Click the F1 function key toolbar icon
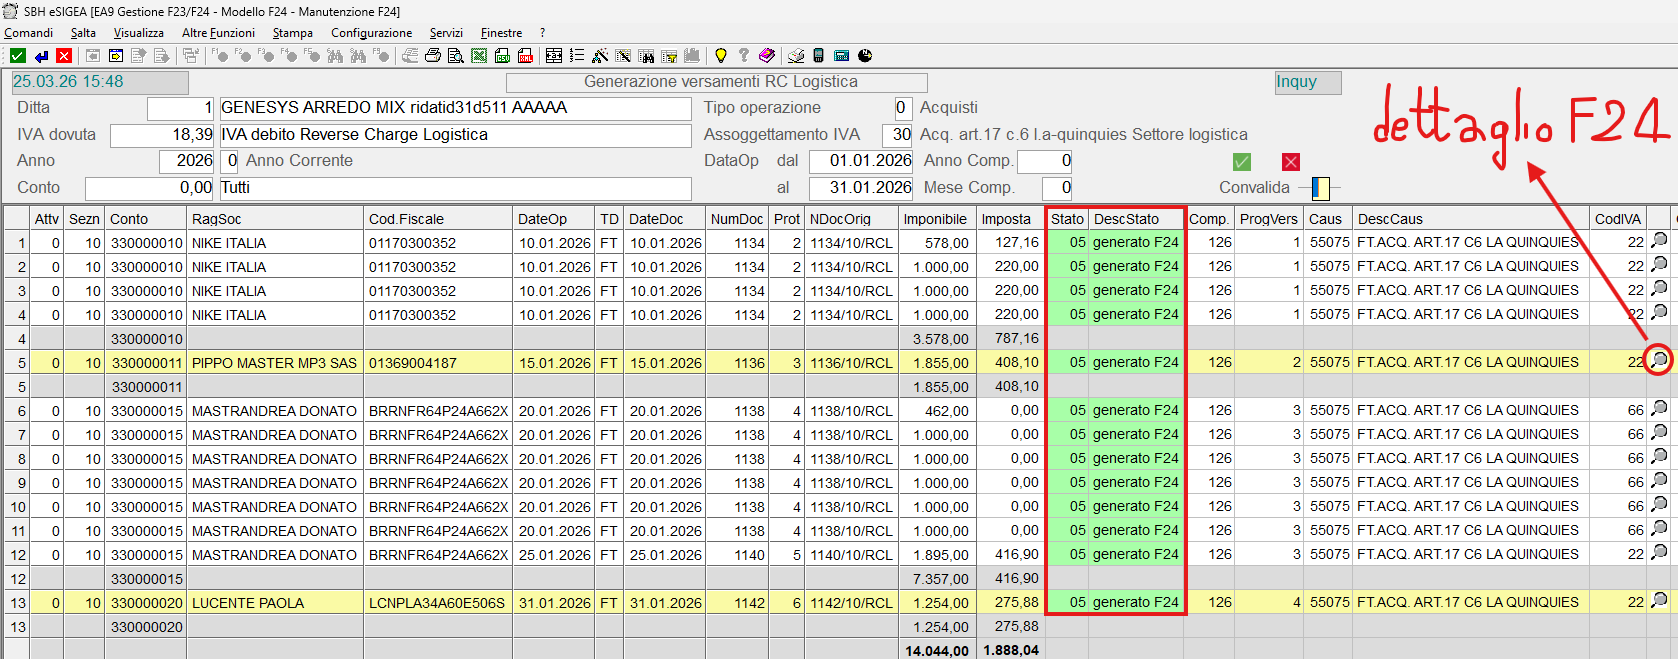This screenshot has height=659, width=1678. (x=219, y=56)
